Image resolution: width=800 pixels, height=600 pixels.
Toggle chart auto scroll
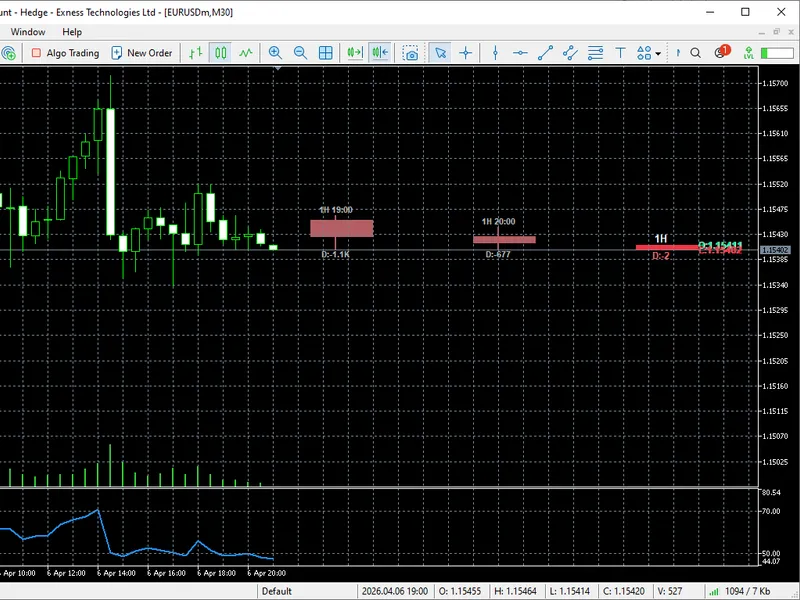click(x=355, y=53)
